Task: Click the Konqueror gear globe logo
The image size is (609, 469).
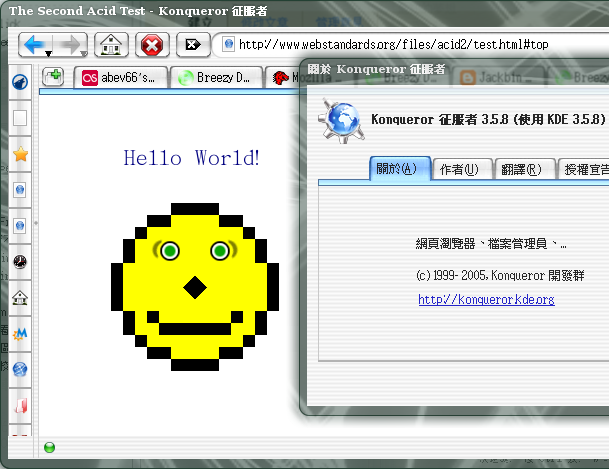Action: tap(341, 120)
